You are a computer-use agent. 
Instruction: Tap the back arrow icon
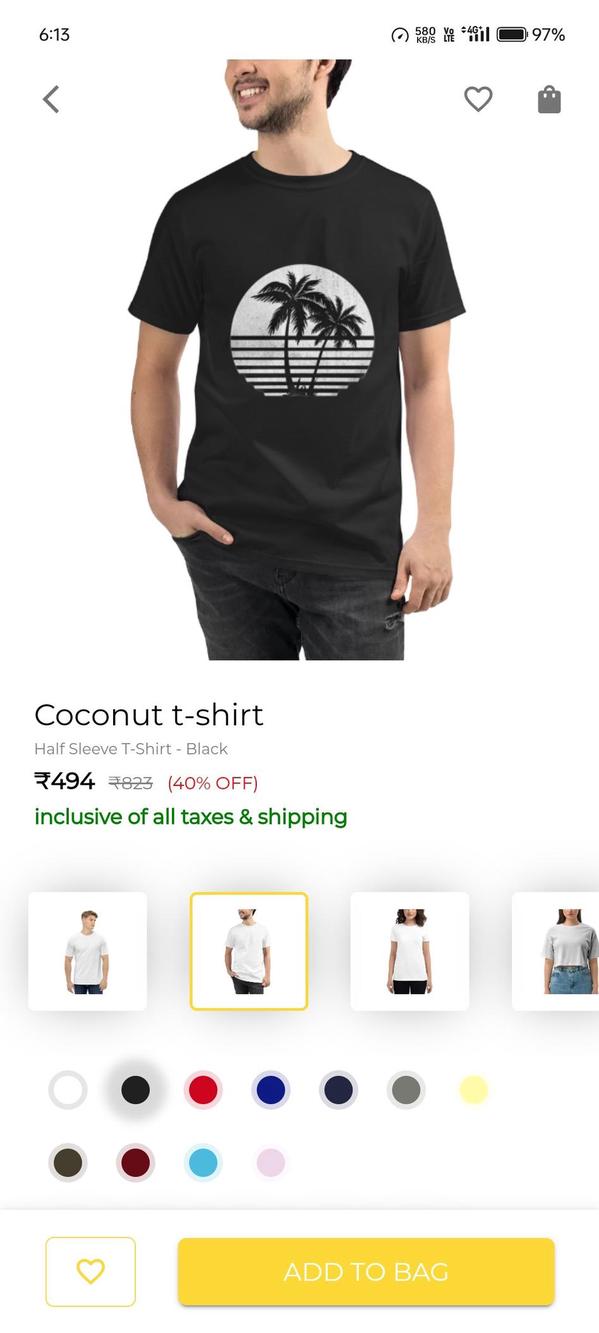(x=51, y=99)
